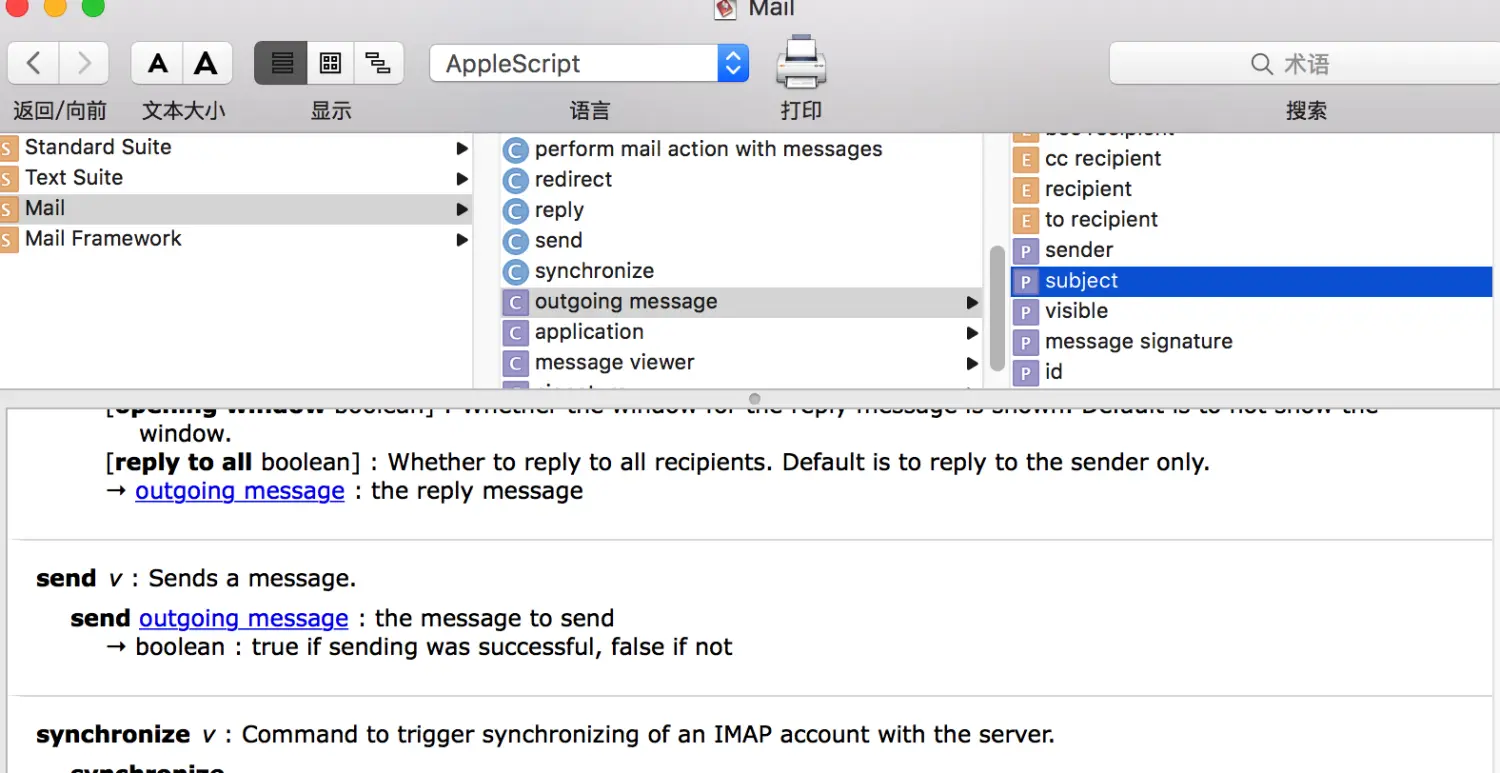This screenshot has height=773, width=1500.
Task: Click the printer icon to print
Action: coord(801,63)
